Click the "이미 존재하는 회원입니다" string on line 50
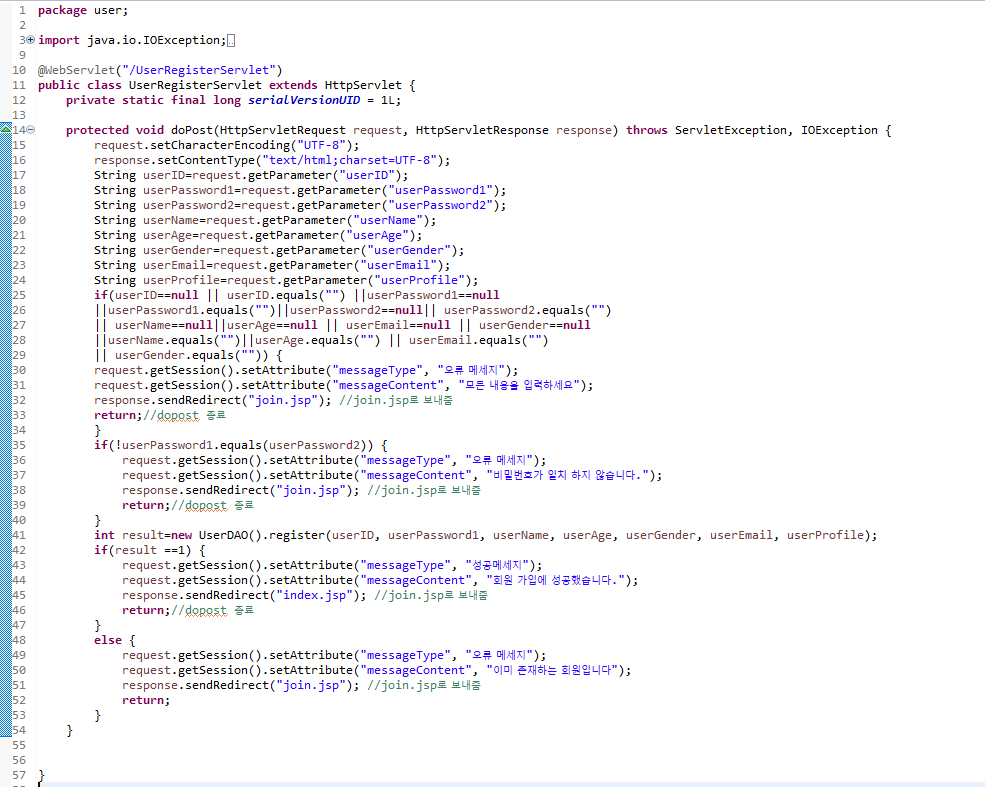 [552, 671]
